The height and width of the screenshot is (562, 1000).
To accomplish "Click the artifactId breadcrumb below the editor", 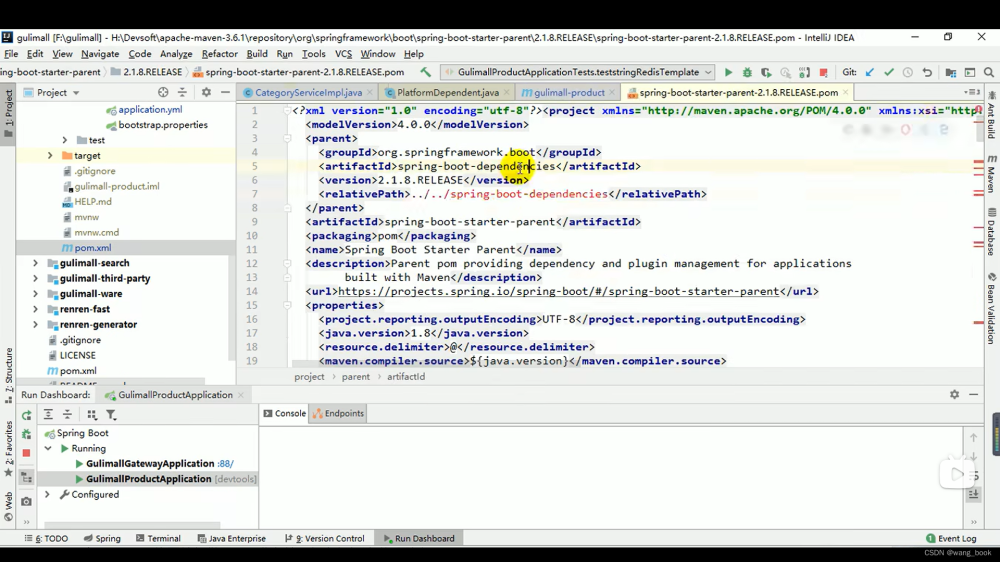I will pos(406,377).
